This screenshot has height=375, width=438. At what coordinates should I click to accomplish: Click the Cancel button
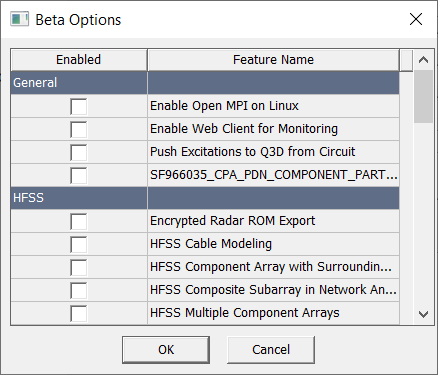(271, 350)
